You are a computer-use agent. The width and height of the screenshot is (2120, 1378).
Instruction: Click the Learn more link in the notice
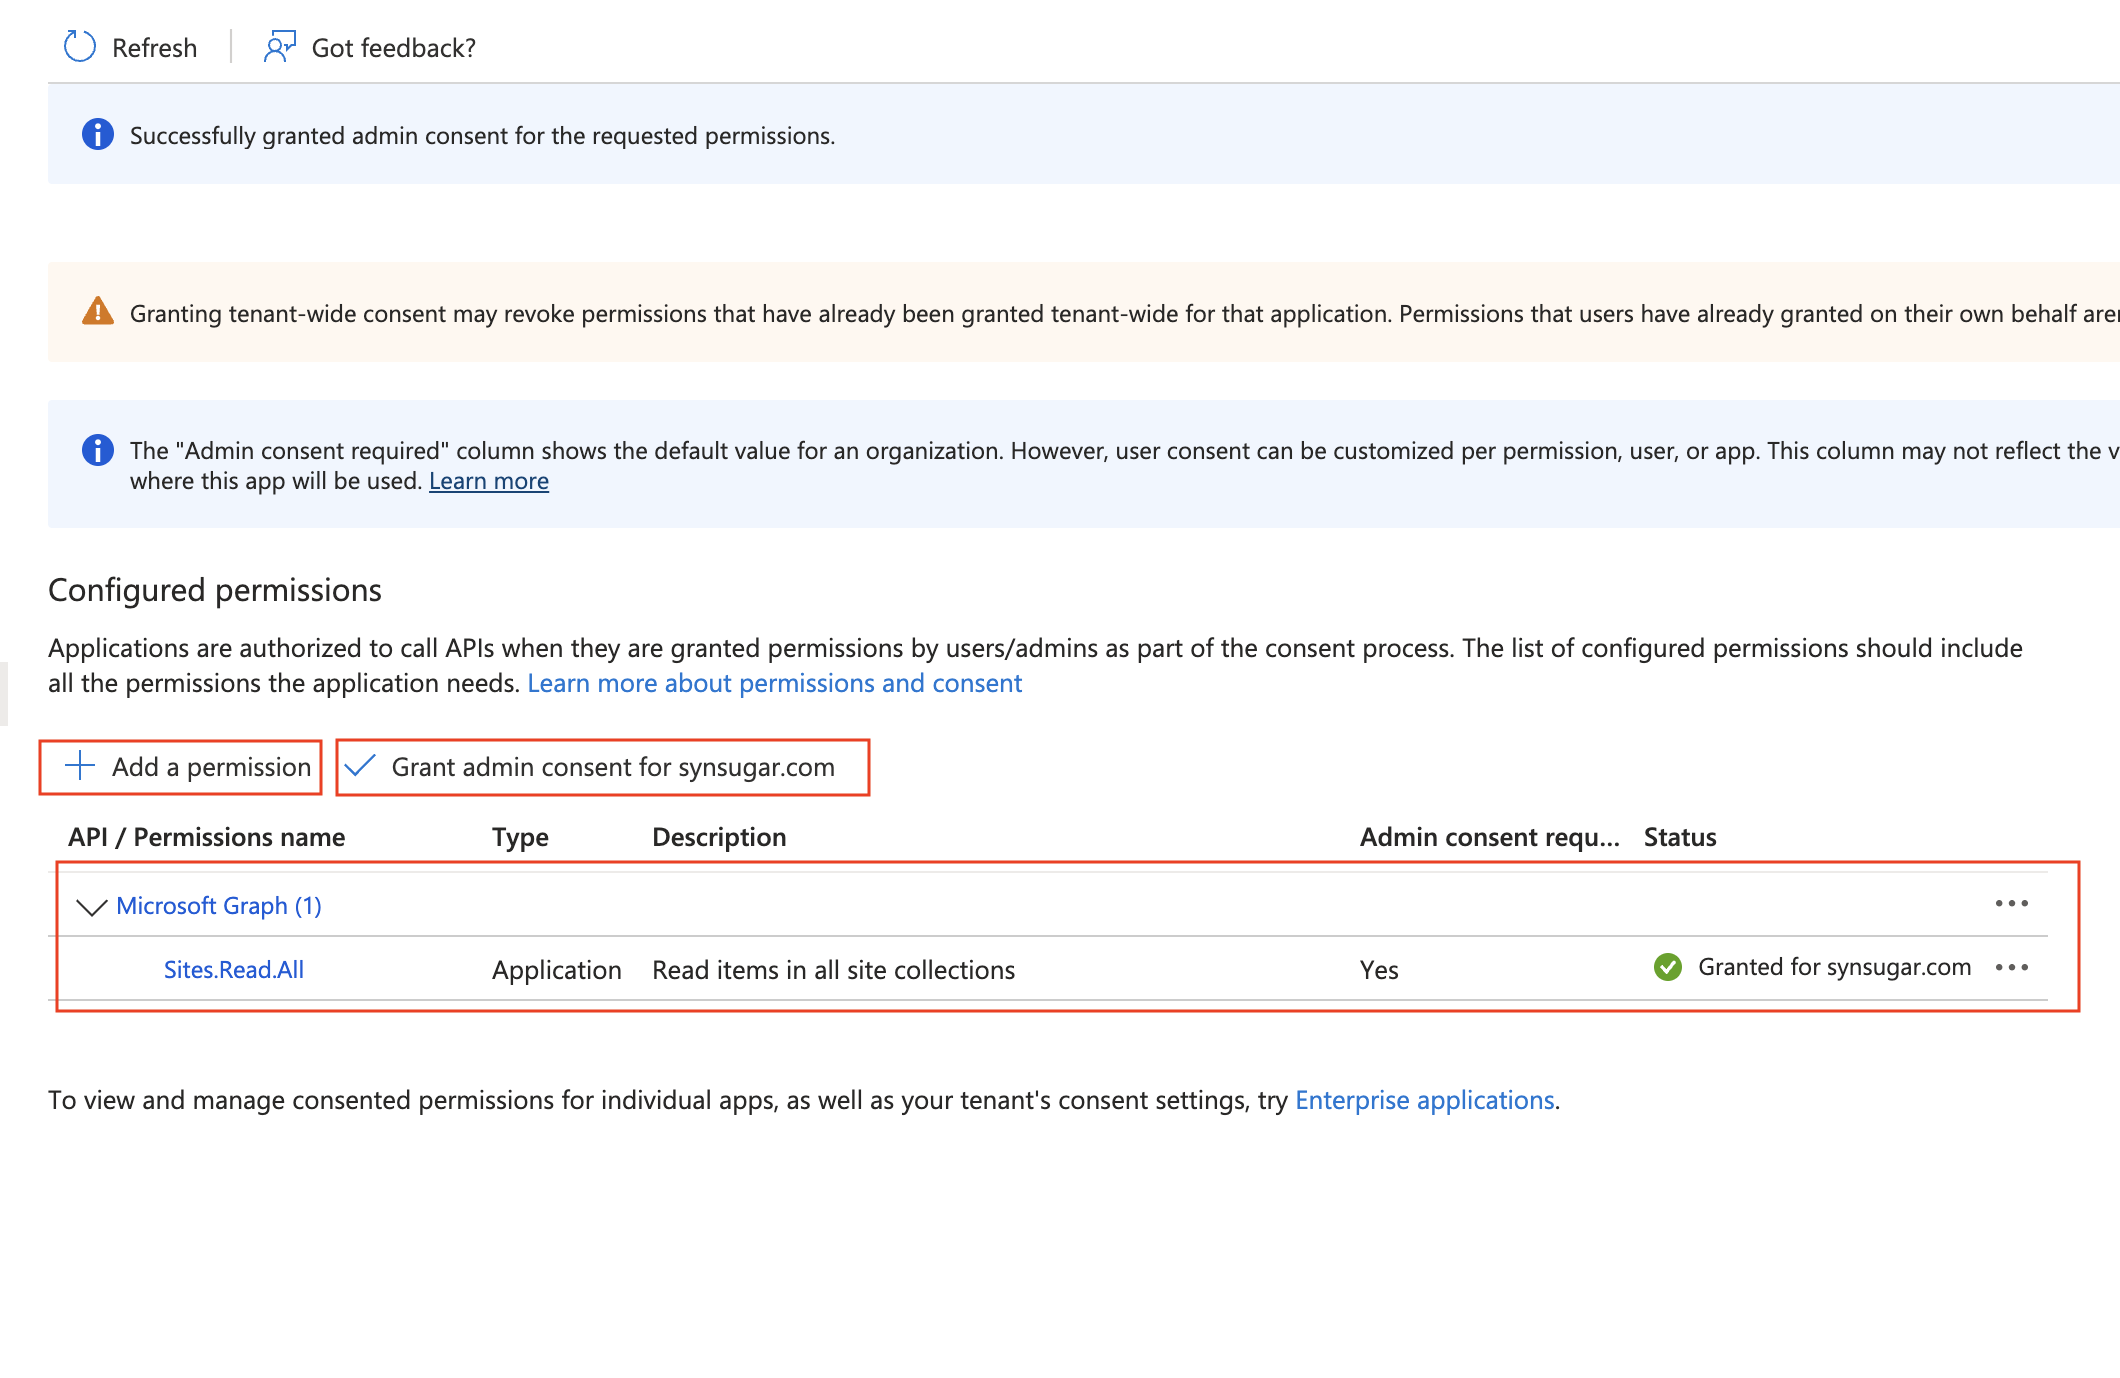click(x=488, y=481)
